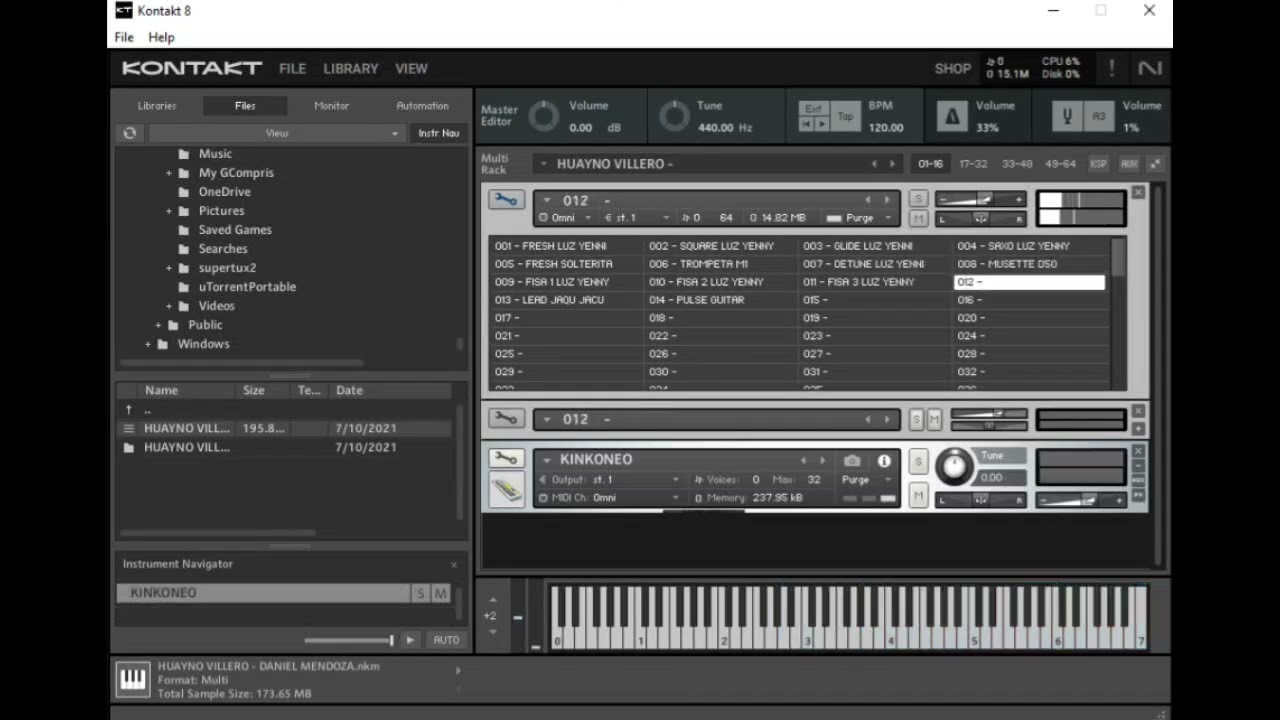Go to the next multi after HUAYNO VILLERO

(893, 164)
